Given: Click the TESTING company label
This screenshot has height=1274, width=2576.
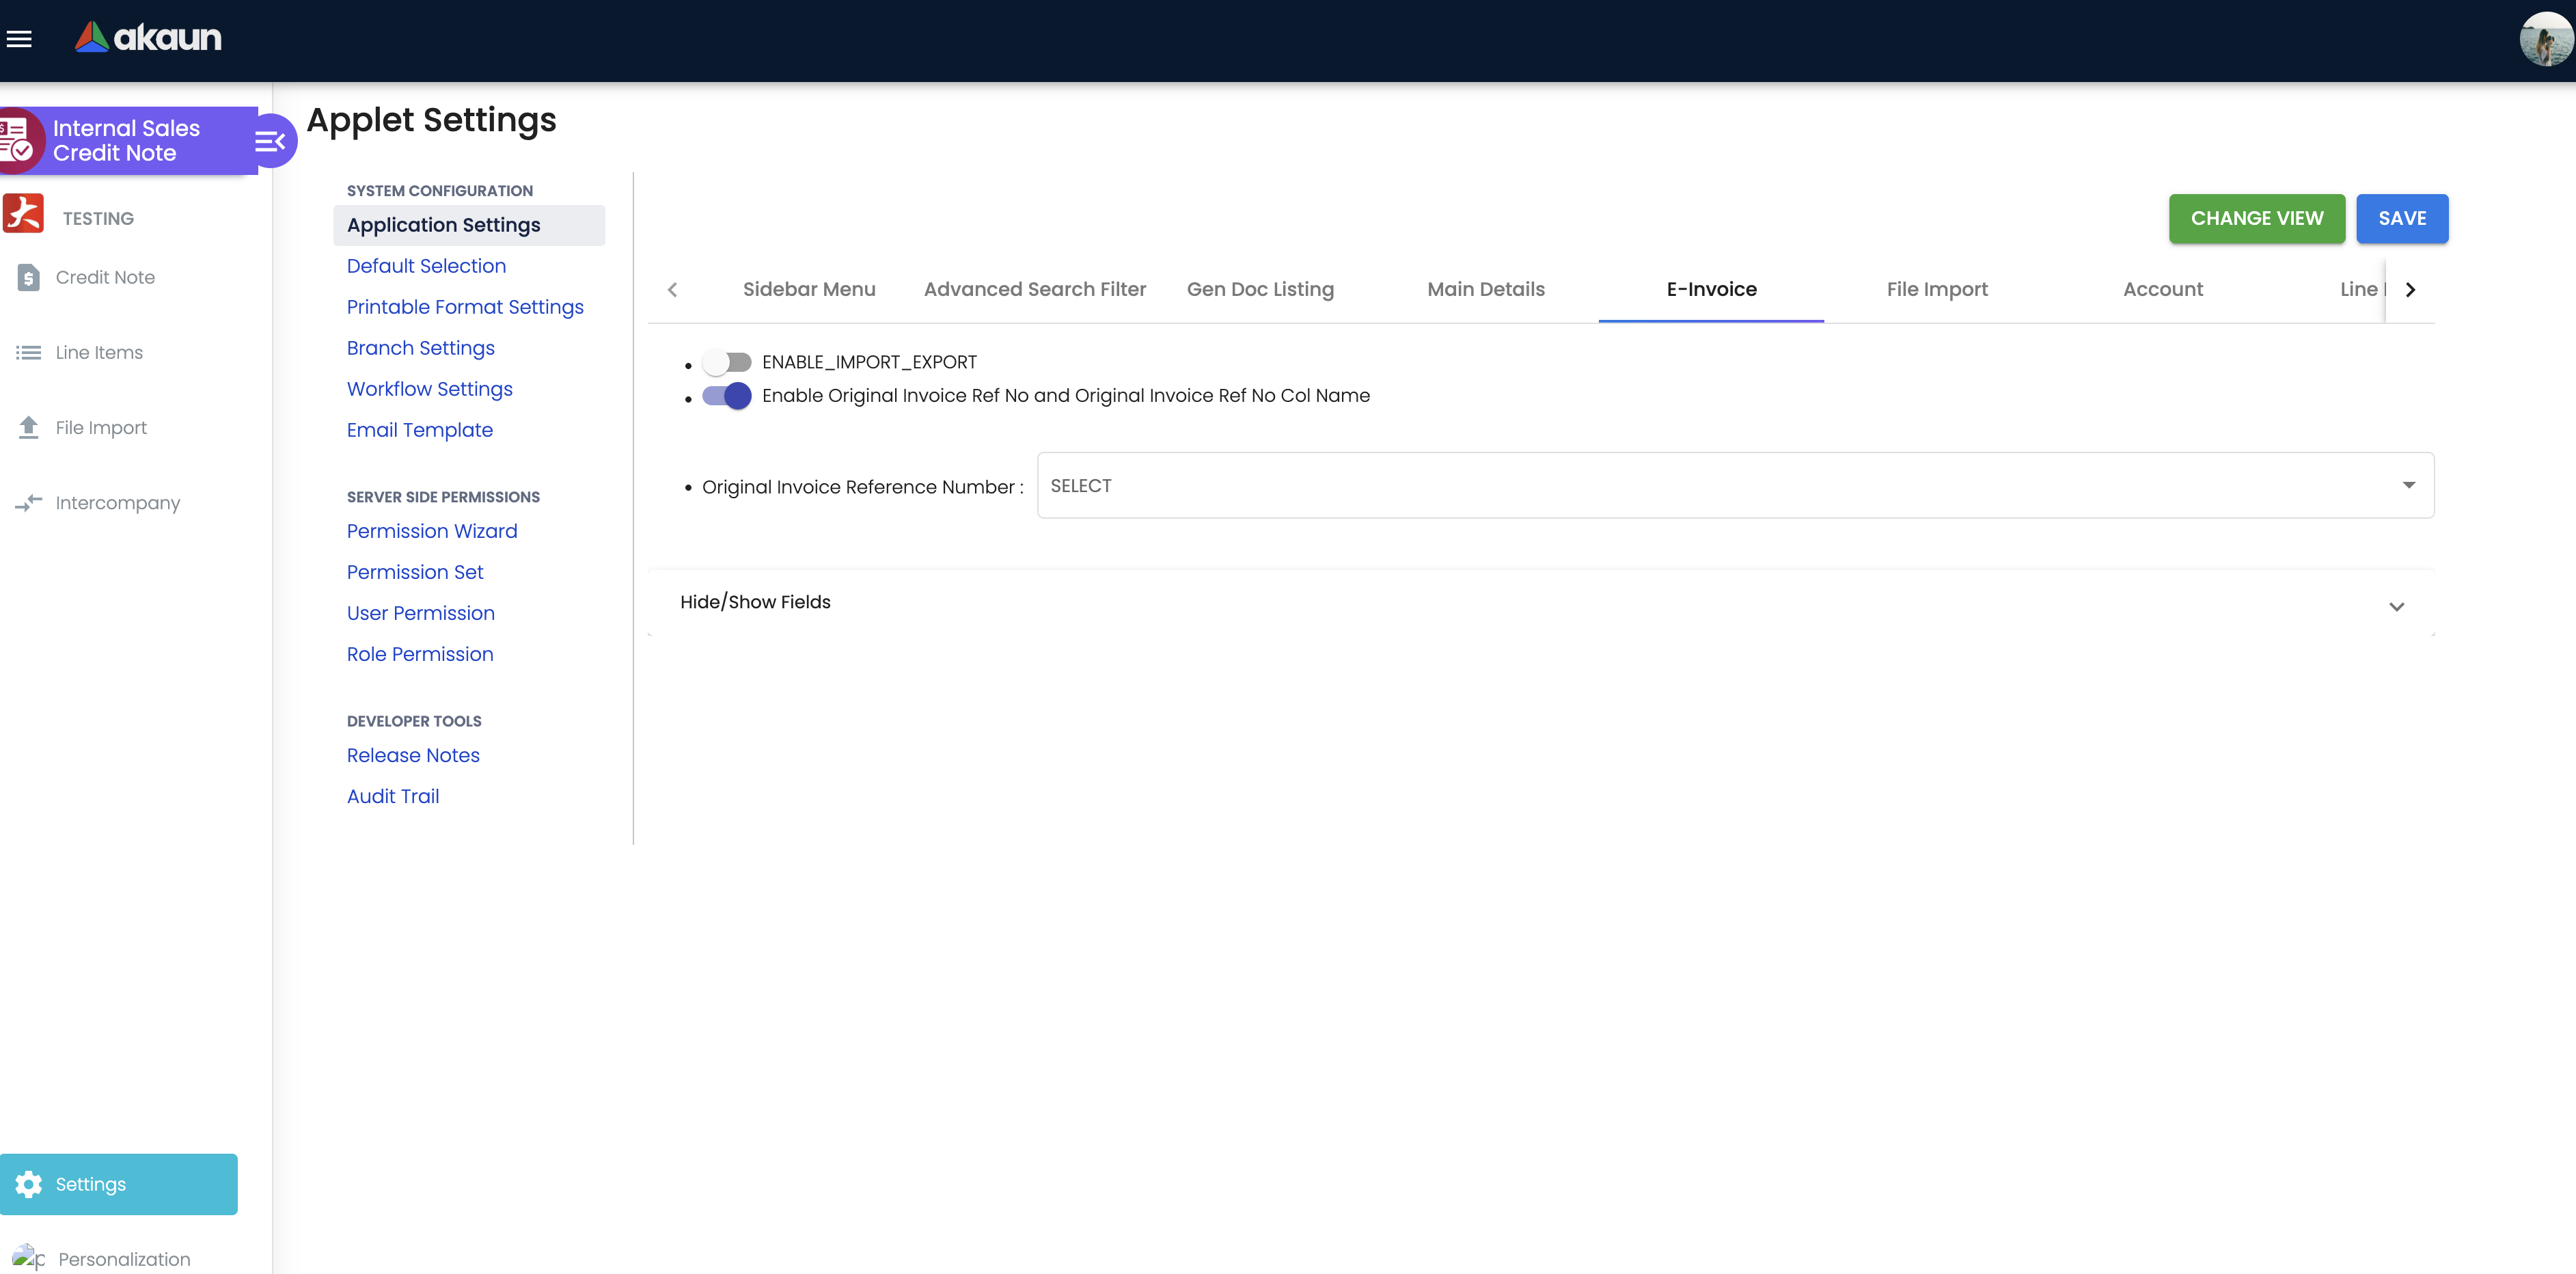Looking at the screenshot, I should click(98, 218).
